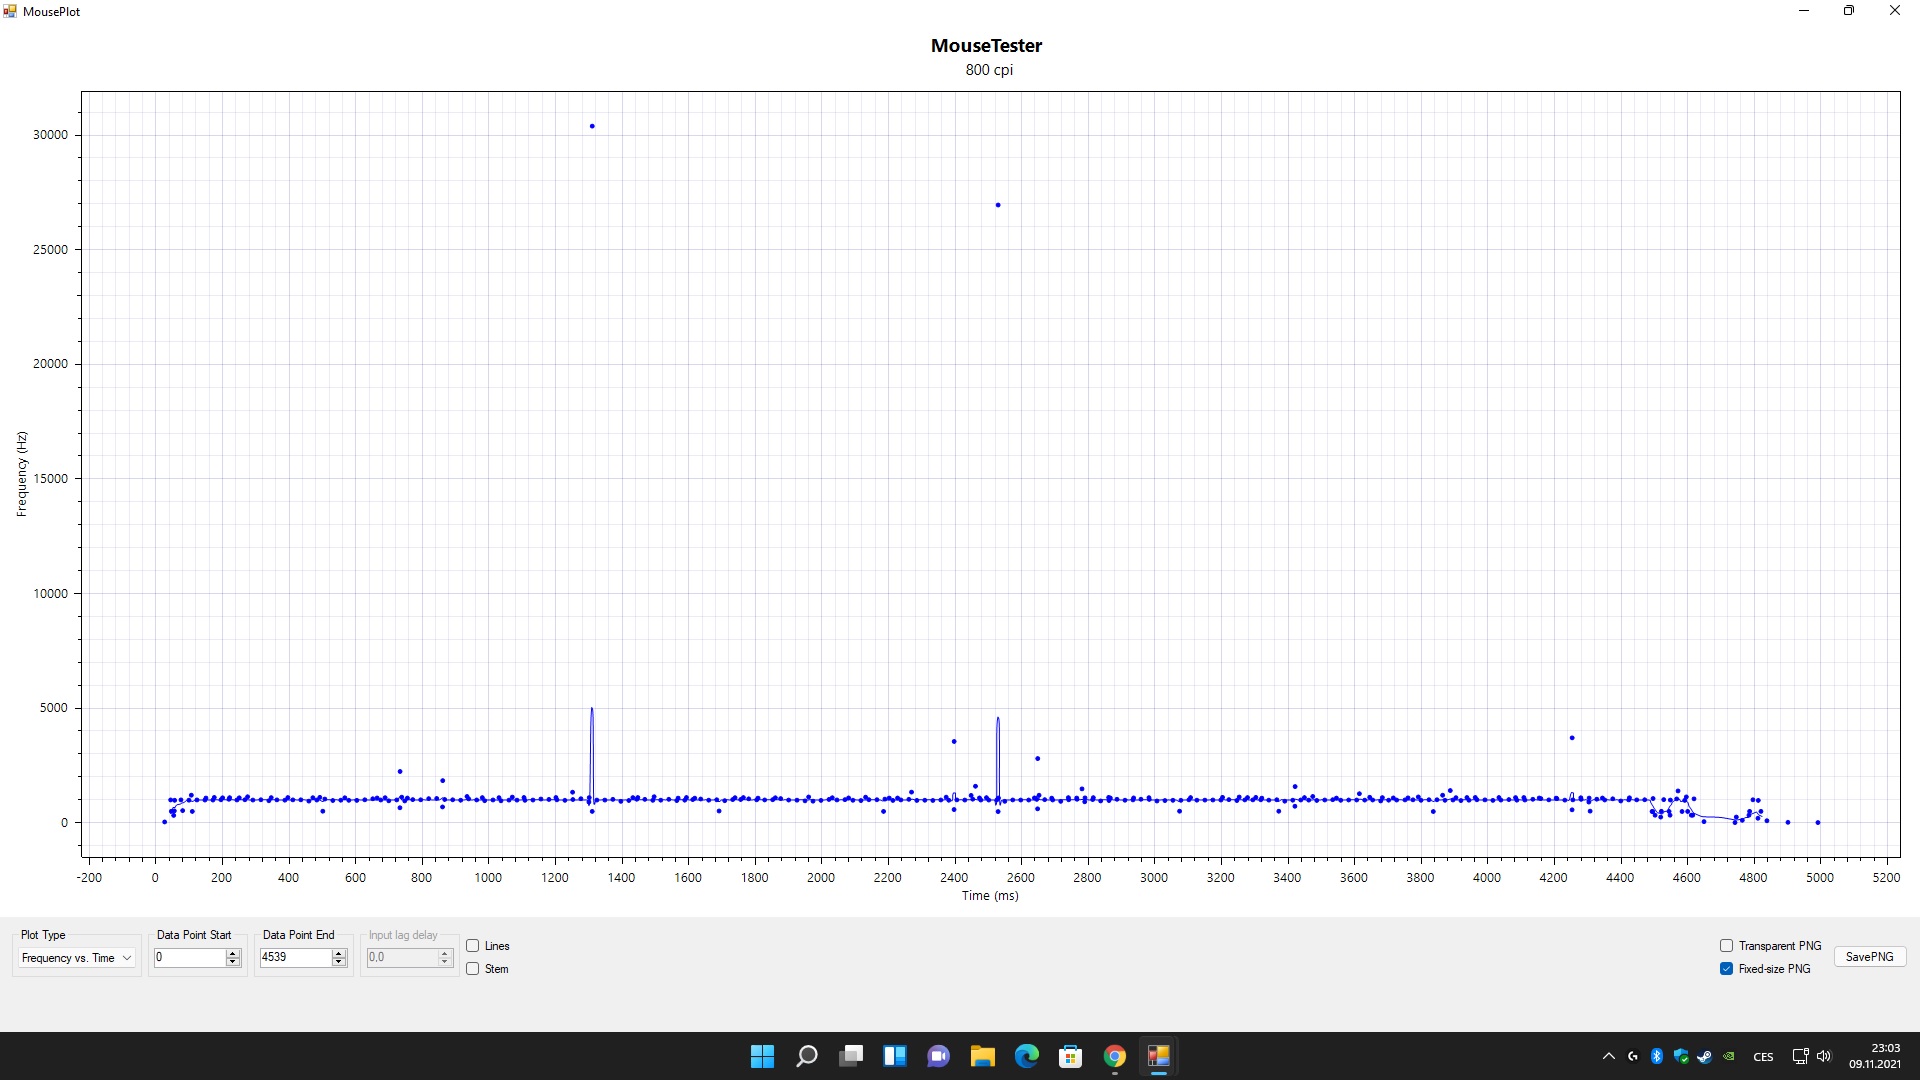Click the Data Point Start value field
The image size is (1920, 1080).
click(x=189, y=957)
